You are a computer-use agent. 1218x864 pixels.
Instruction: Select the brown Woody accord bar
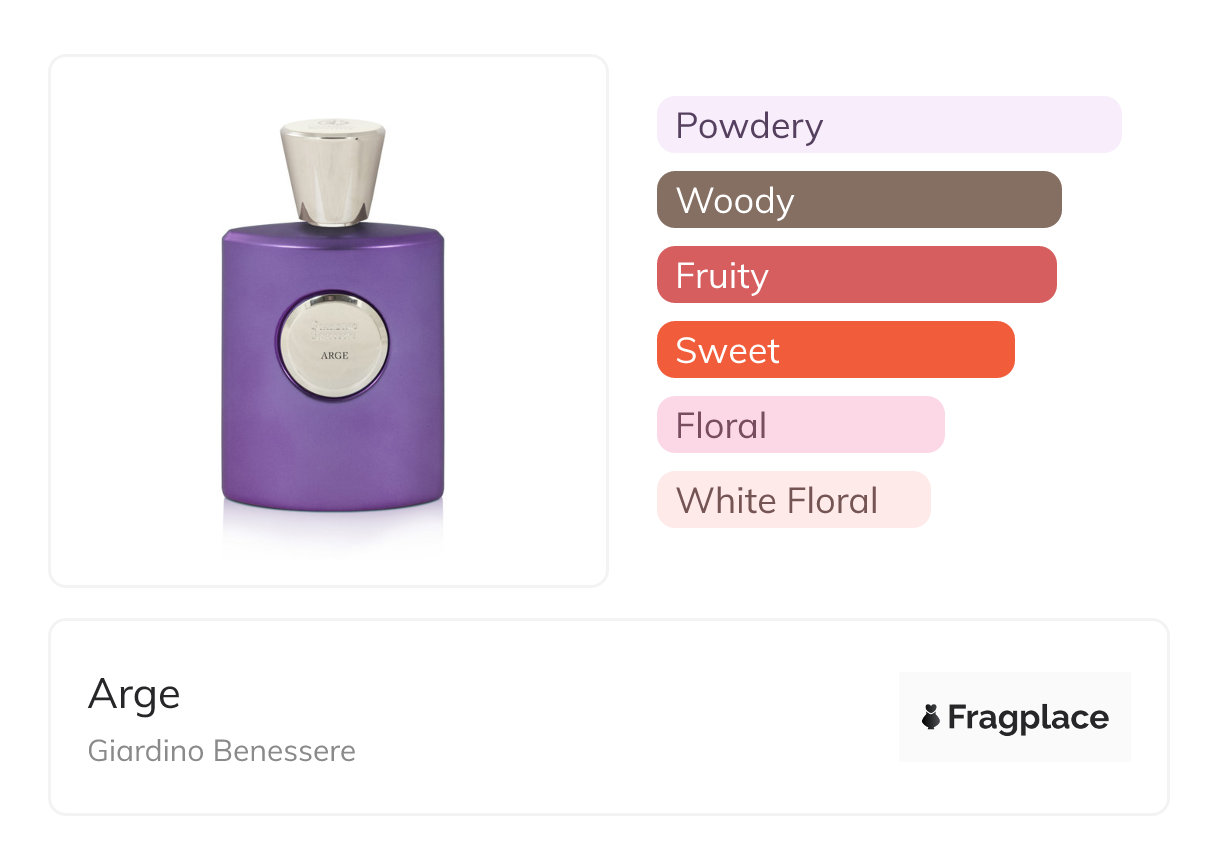[859, 200]
